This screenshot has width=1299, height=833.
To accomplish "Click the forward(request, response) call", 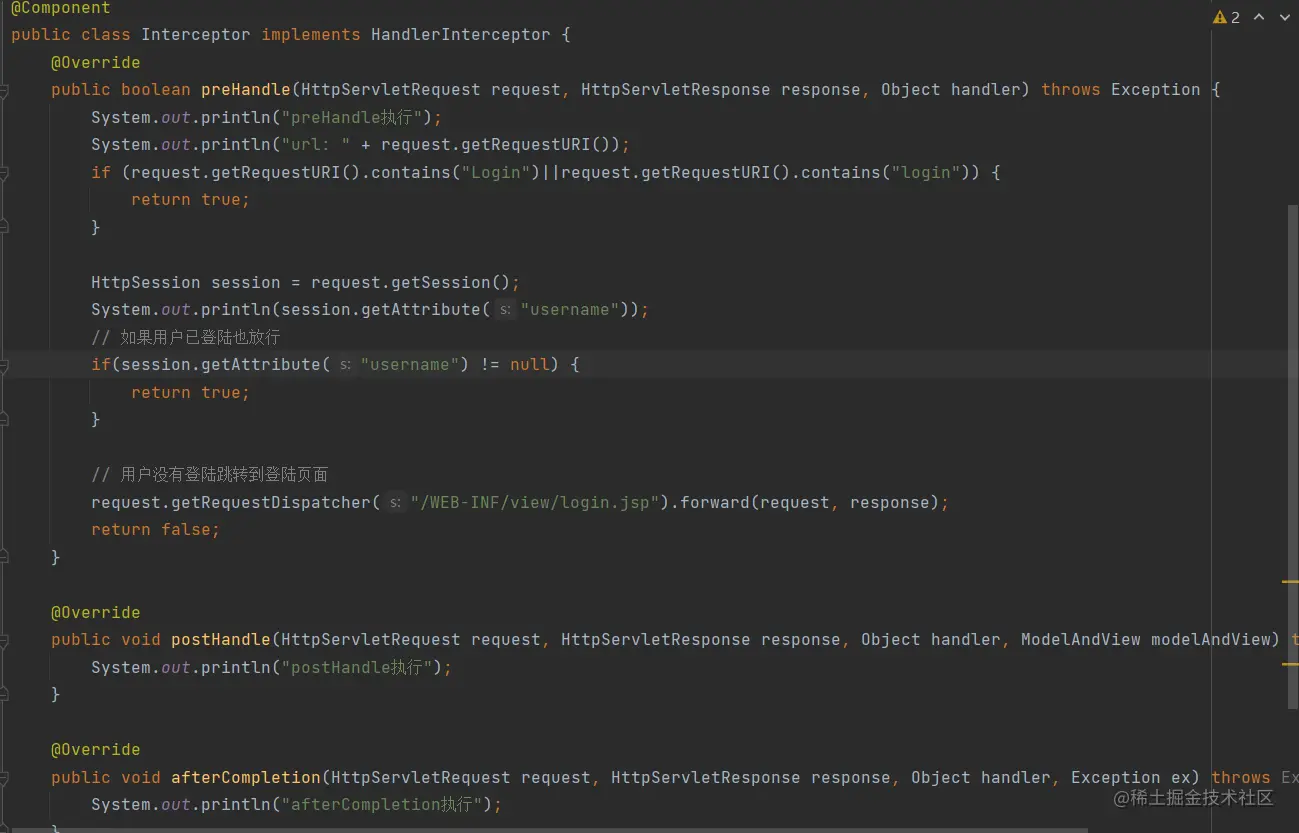I will point(811,503).
